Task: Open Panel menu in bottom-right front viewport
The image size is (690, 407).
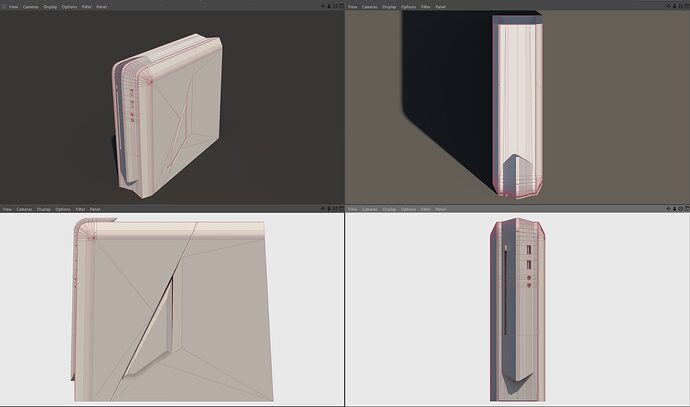Action: 440,209
